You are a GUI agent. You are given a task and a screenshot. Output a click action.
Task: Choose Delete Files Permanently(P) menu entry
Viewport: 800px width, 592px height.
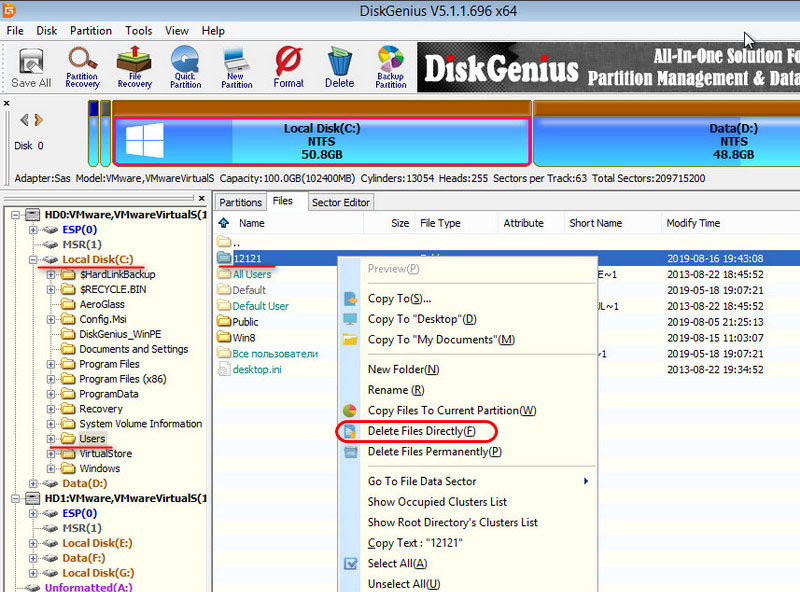tap(435, 452)
